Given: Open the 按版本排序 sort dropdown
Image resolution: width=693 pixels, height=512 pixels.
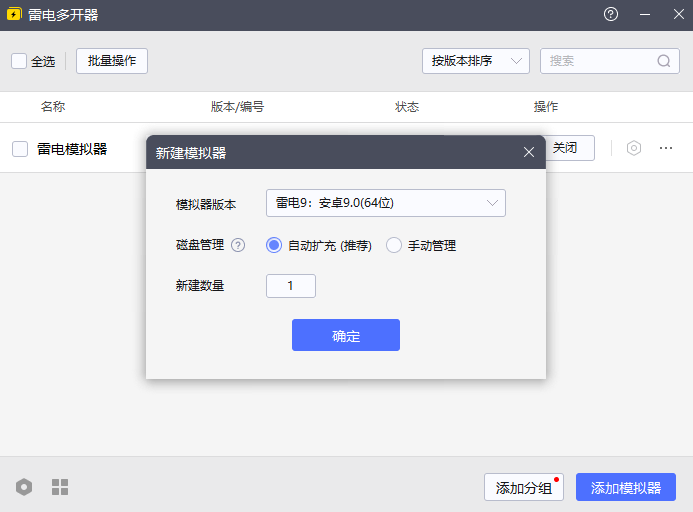Looking at the screenshot, I should (x=475, y=61).
